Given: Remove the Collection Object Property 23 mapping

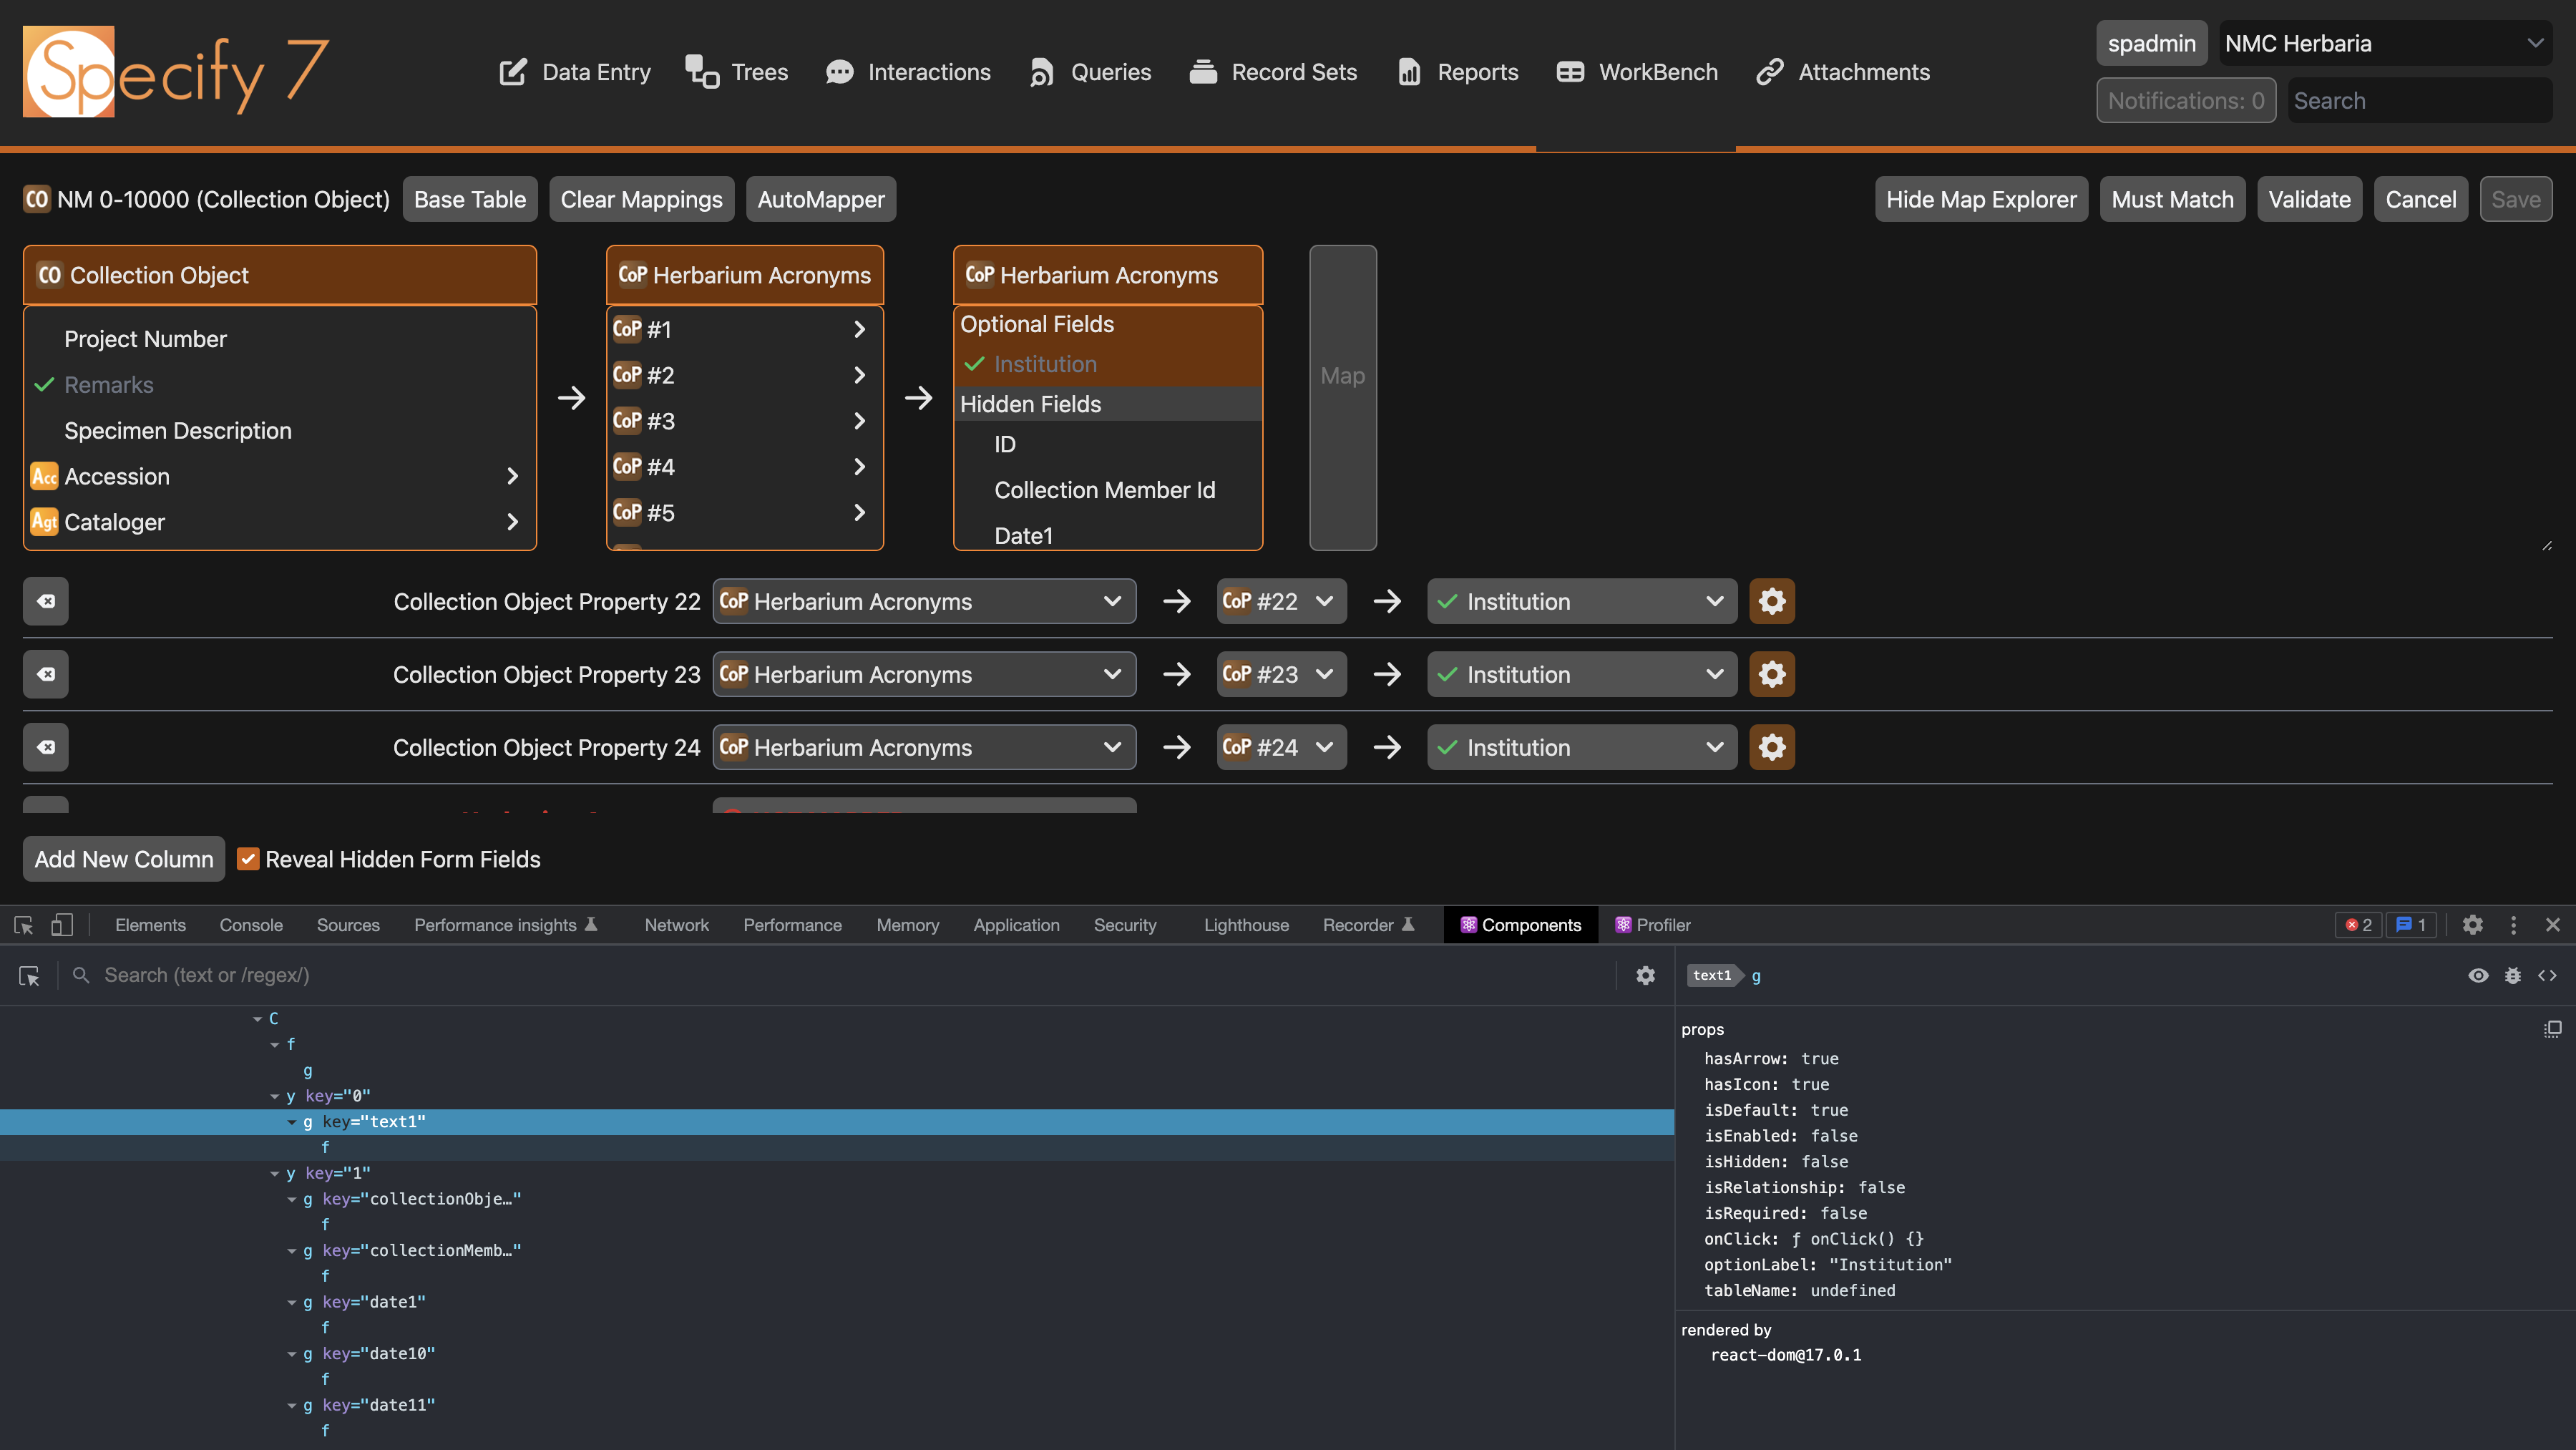Looking at the screenshot, I should (x=45, y=673).
